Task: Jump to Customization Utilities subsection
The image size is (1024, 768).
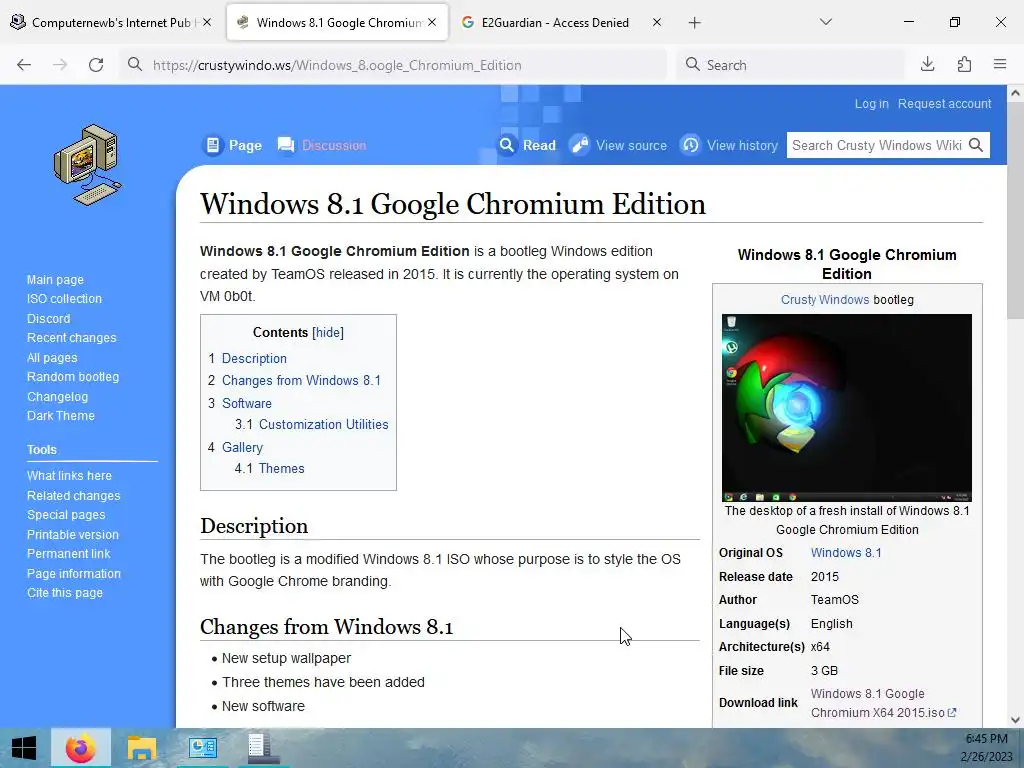Action: (x=323, y=424)
